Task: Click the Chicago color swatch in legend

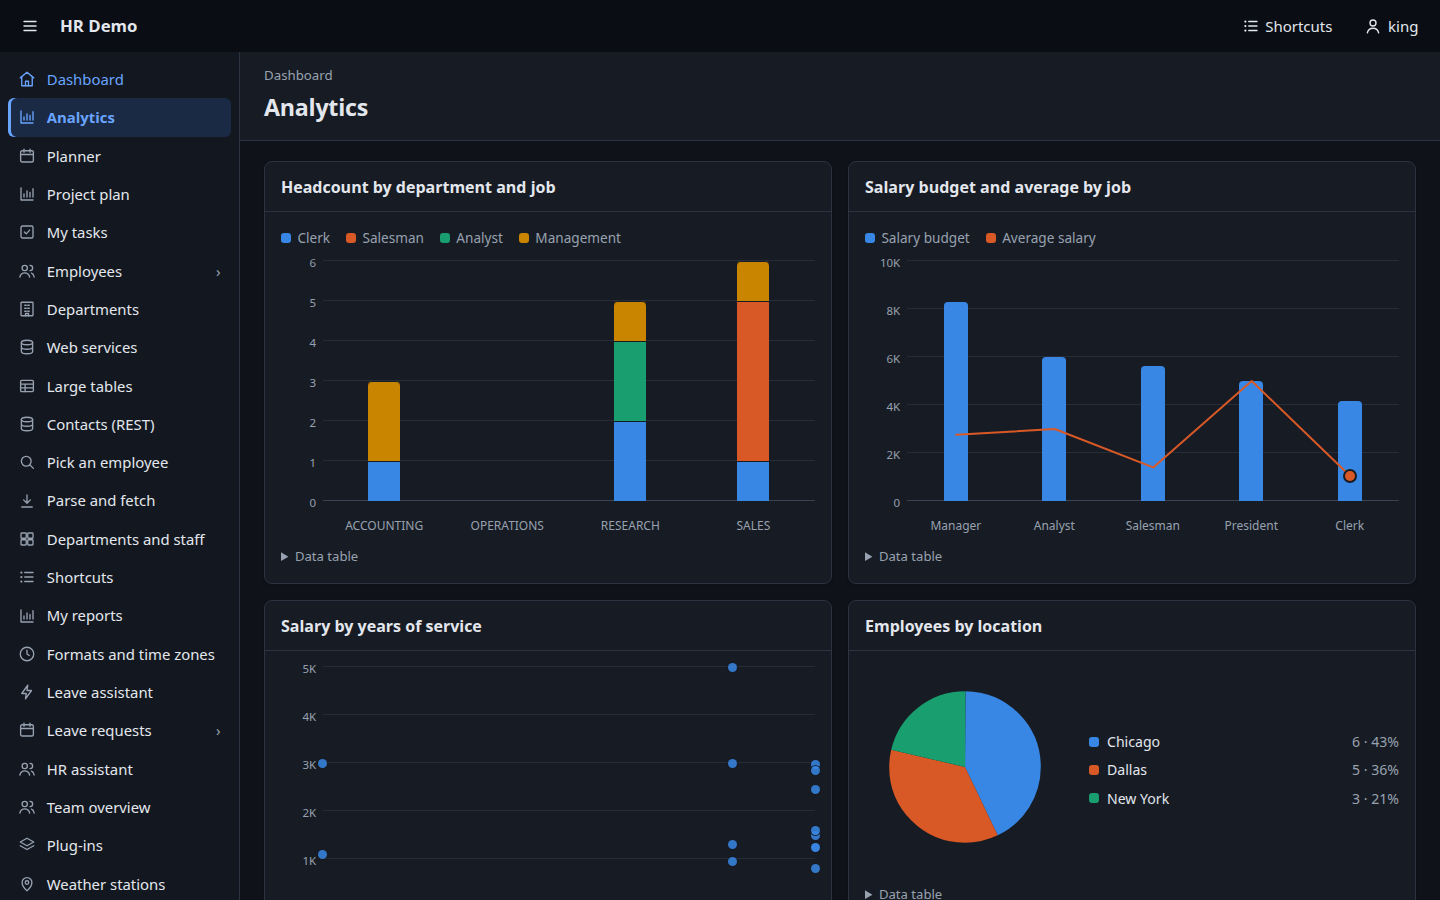Action: point(1094,742)
